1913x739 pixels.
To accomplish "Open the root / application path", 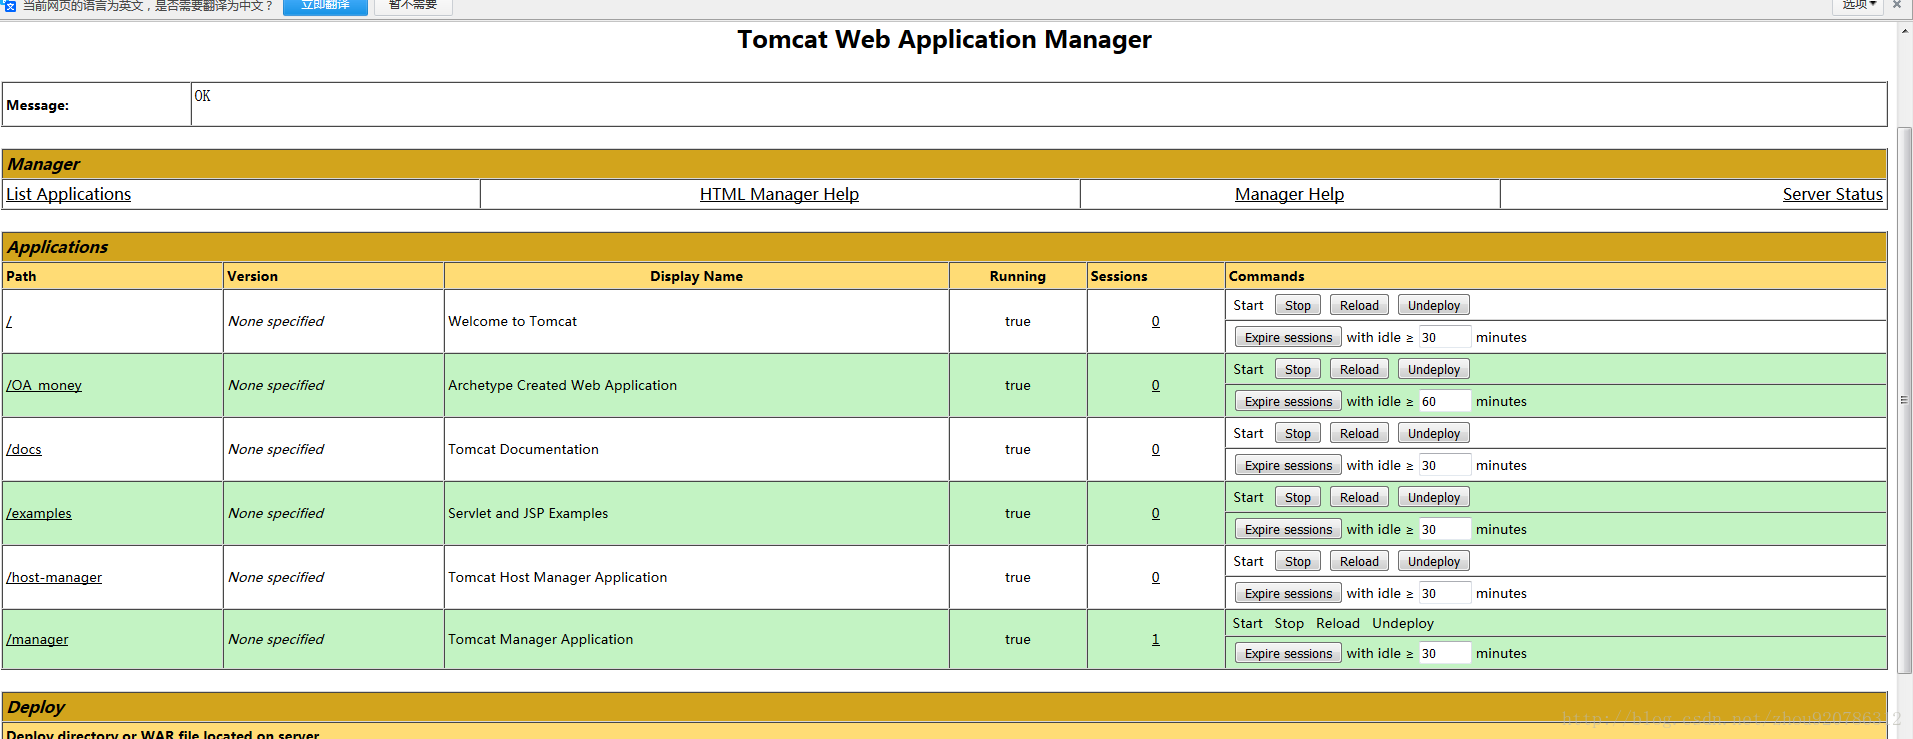I will [x=9, y=321].
